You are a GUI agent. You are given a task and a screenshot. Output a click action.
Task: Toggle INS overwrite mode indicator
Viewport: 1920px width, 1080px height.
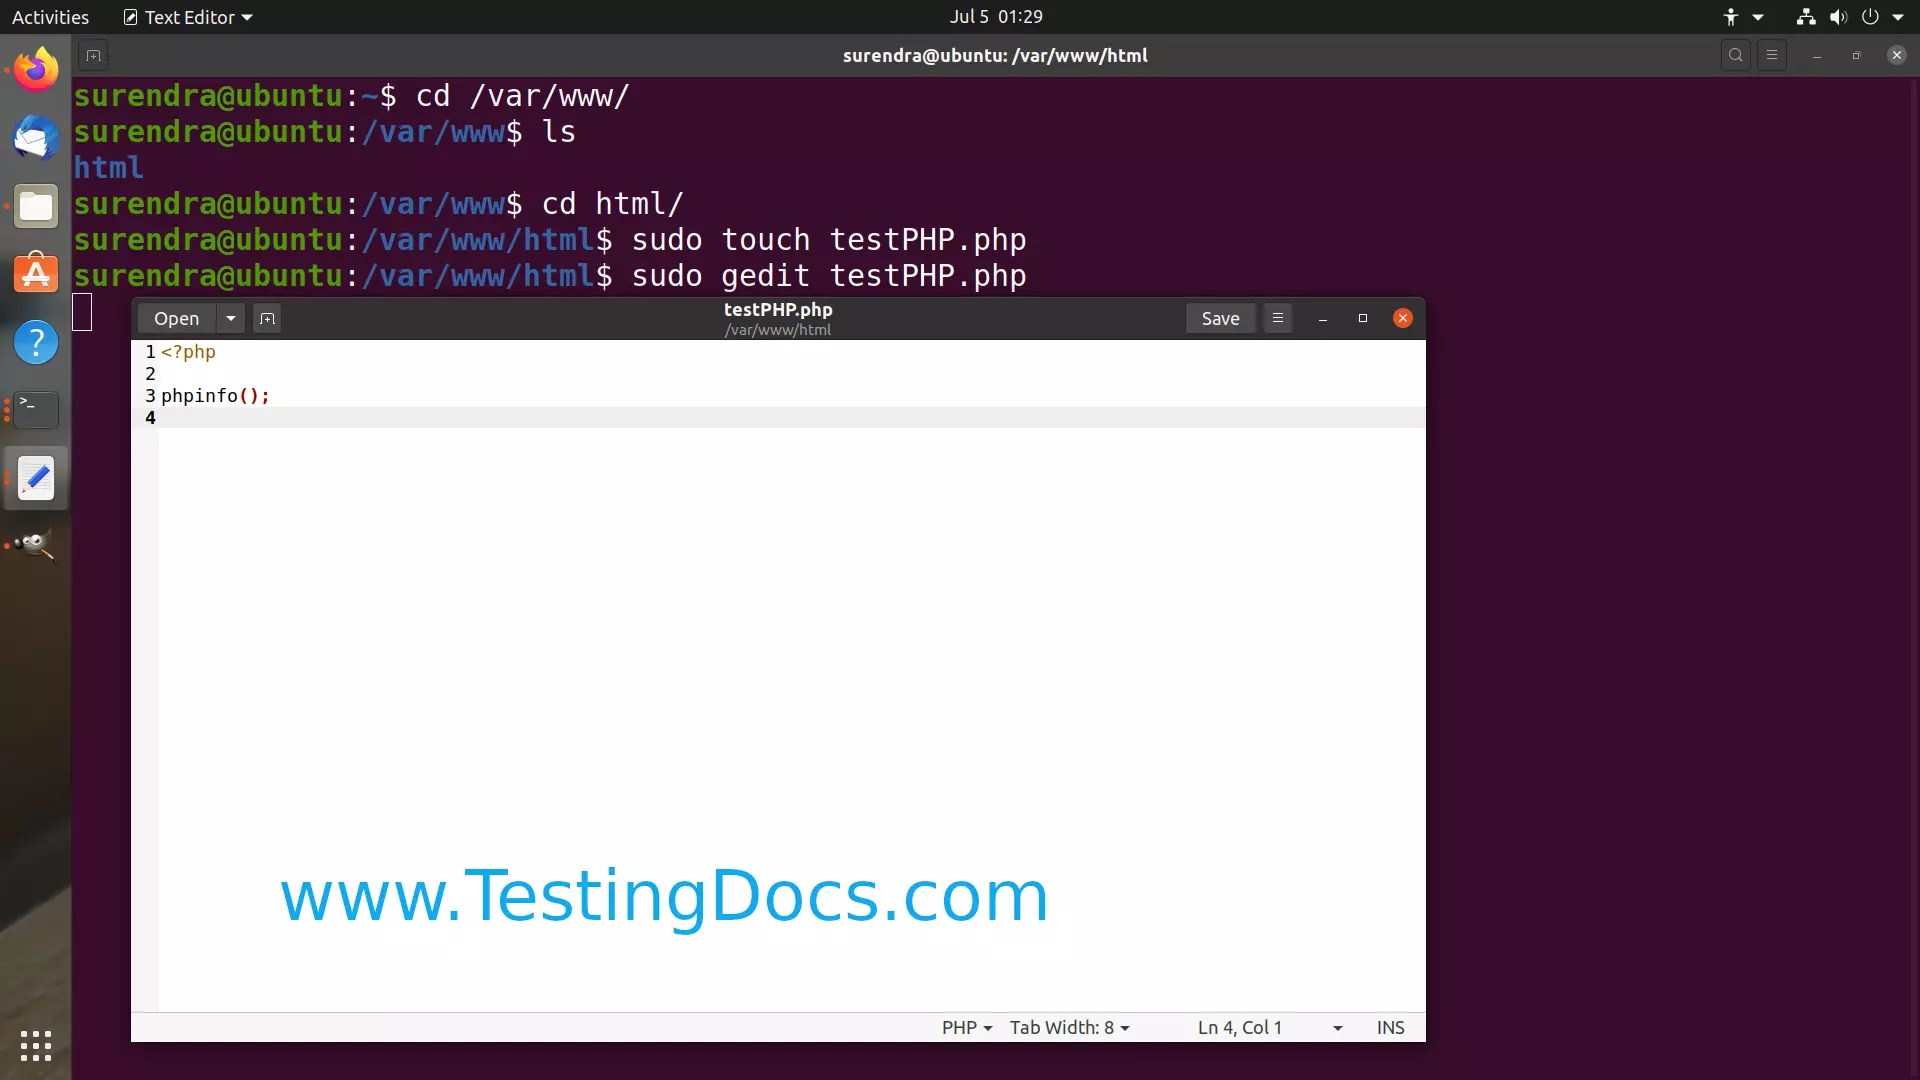(1390, 1027)
